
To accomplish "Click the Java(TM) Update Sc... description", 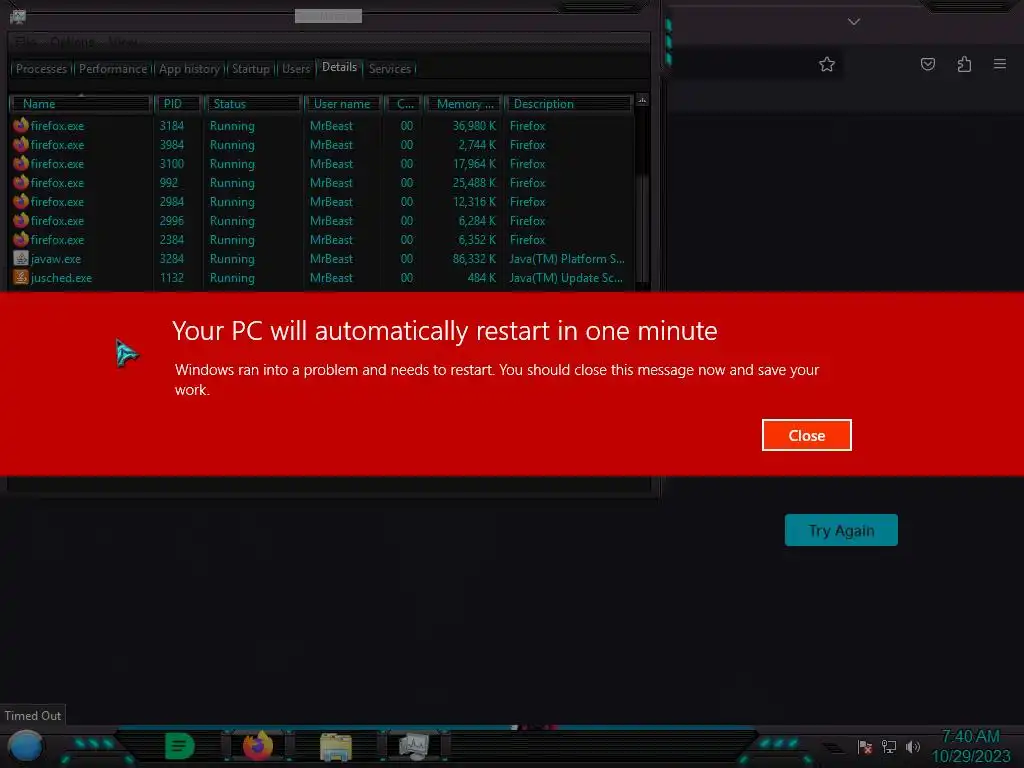I will (566, 278).
